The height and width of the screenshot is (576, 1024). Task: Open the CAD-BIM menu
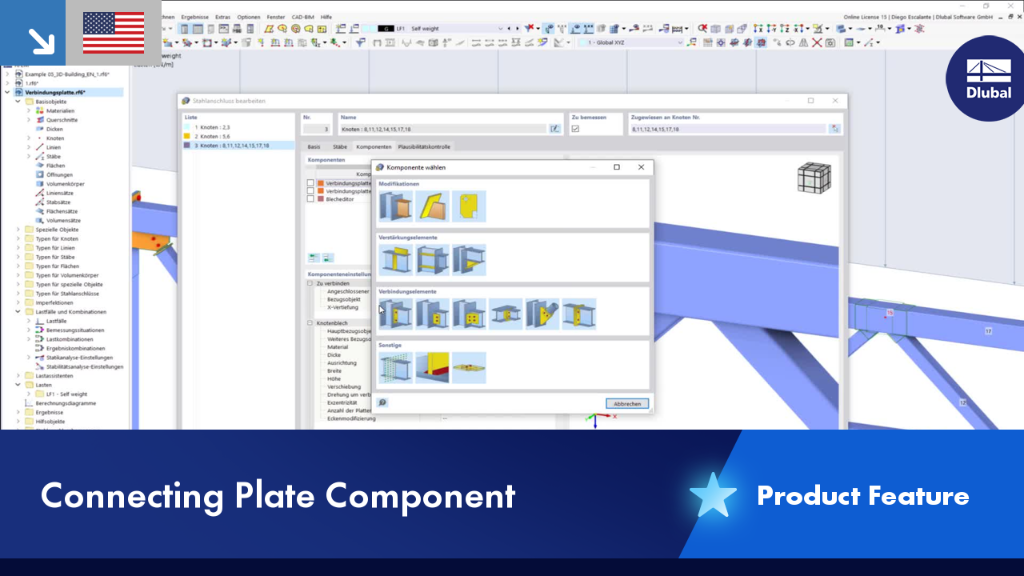pyautogui.click(x=302, y=17)
